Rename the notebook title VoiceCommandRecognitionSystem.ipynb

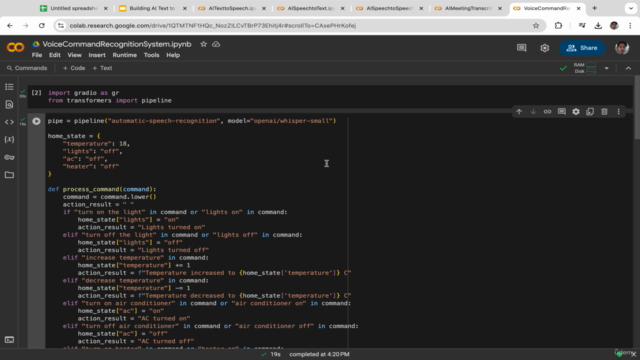(x=117, y=44)
